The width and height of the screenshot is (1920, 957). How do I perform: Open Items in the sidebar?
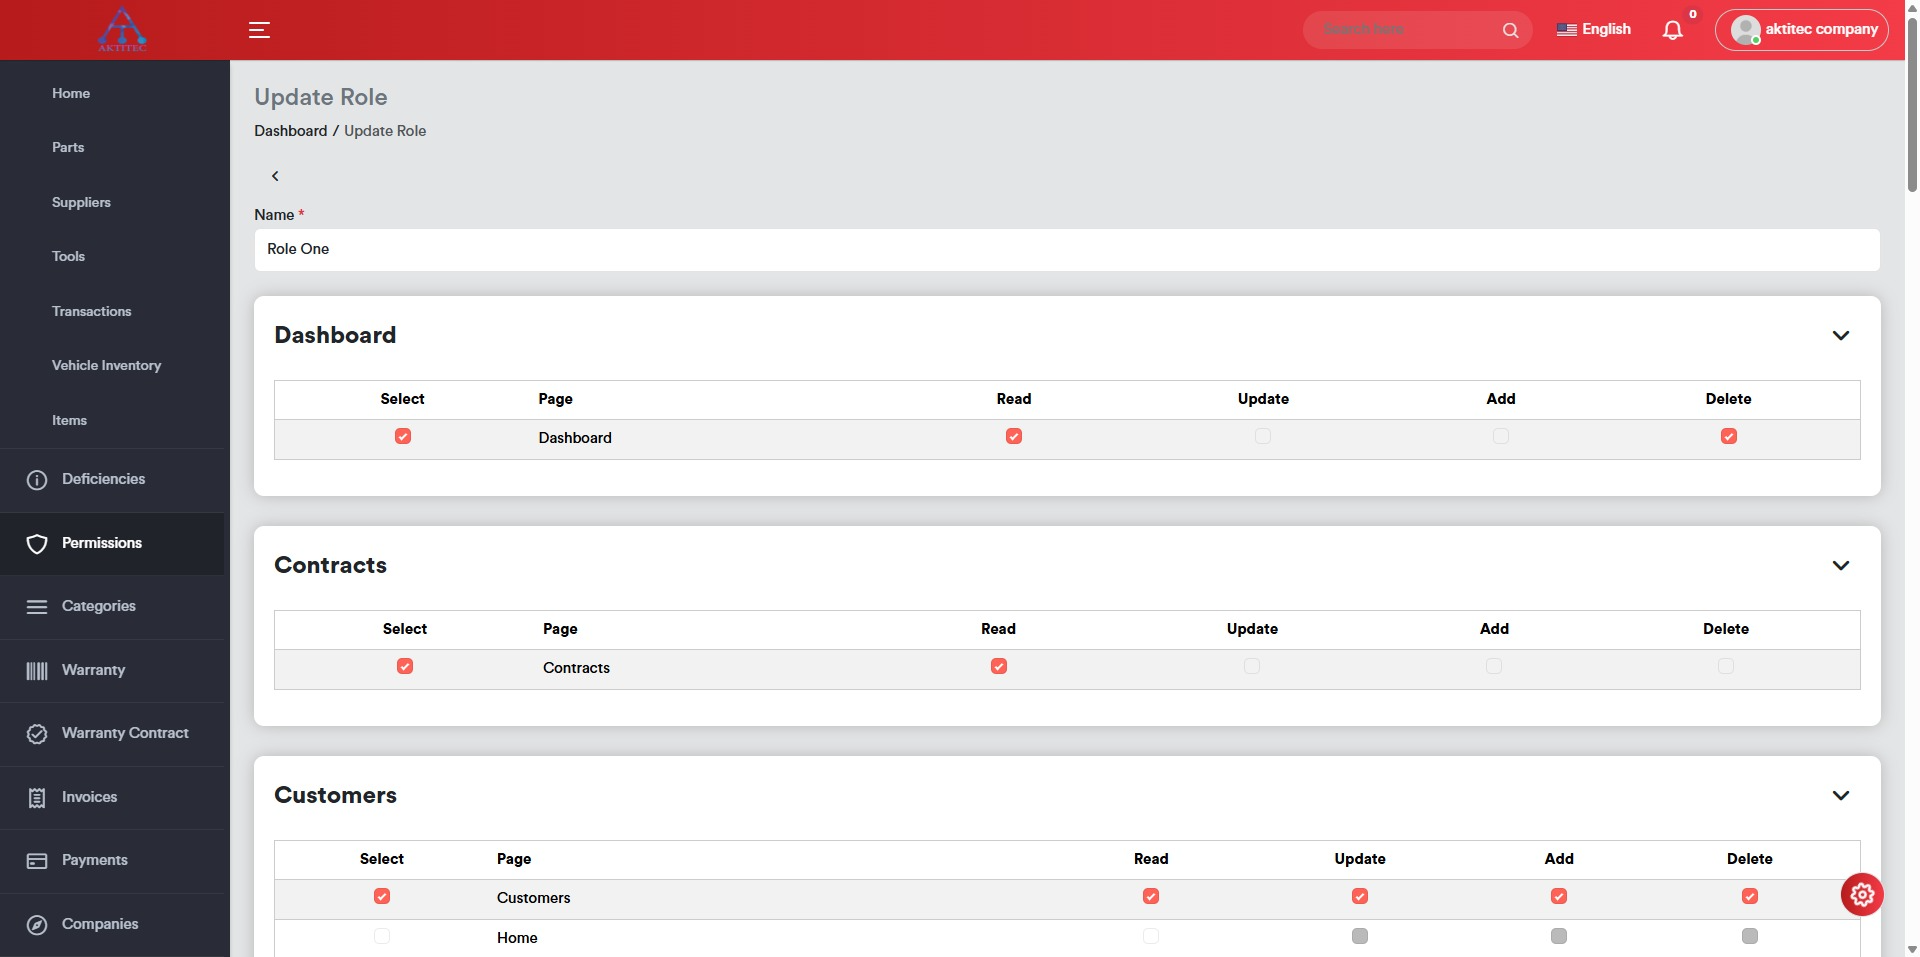[69, 420]
